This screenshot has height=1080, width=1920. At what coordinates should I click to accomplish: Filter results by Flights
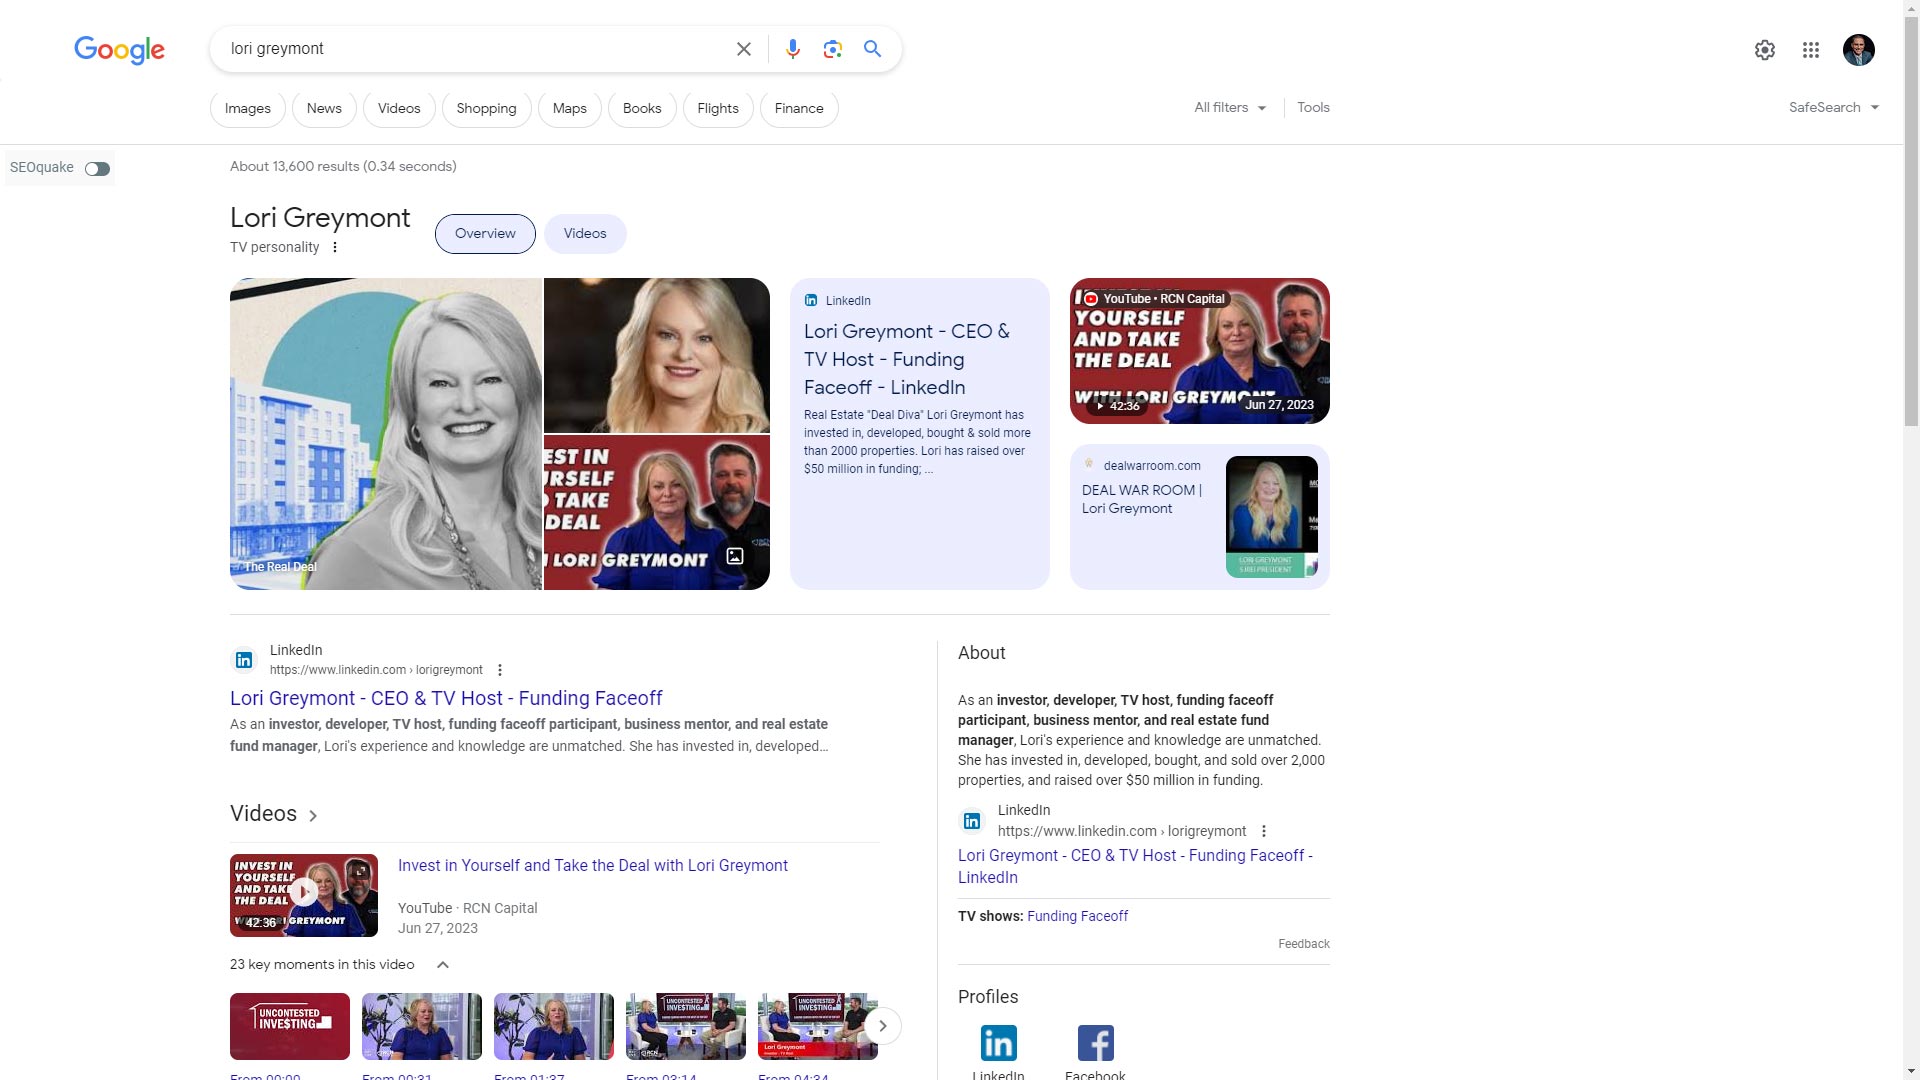718,109
